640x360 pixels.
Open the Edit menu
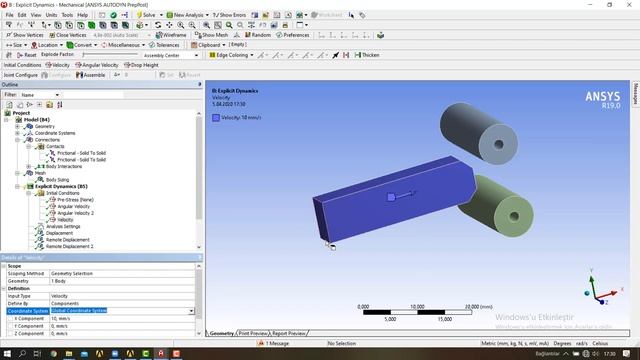tap(22, 15)
